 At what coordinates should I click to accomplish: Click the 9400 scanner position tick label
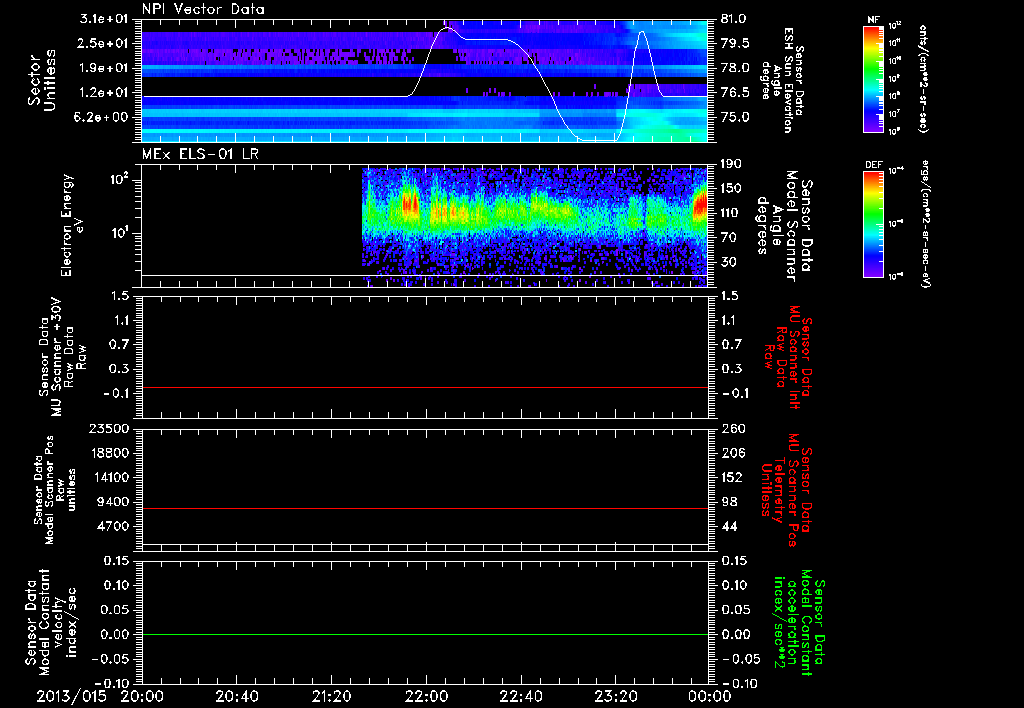click(x=113, y=502)
